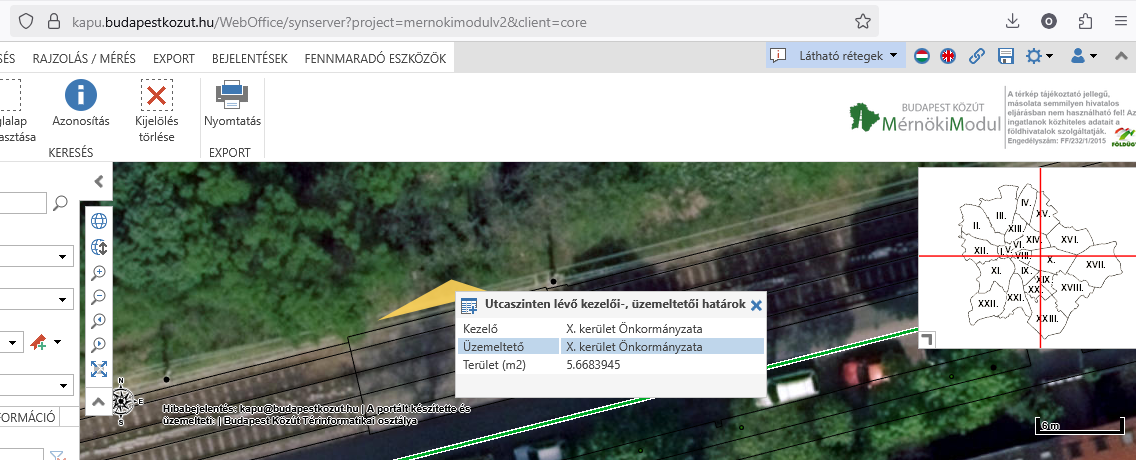
Task: Go to the previous map view
Action: (98, 321)
